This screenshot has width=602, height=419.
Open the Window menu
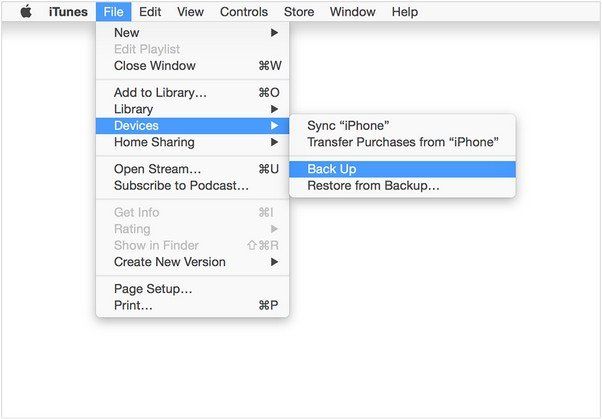coord(352,12)
